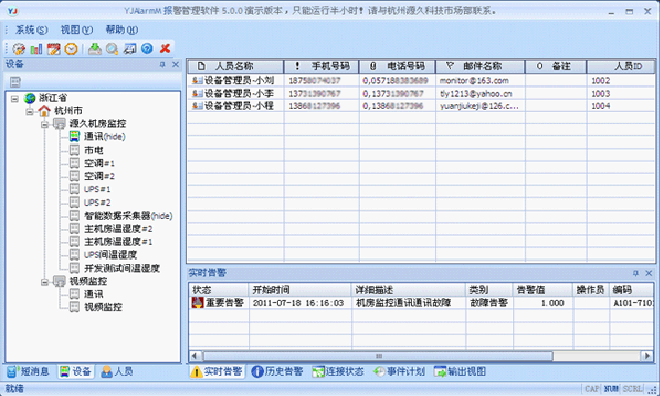
Task: Collapse the 视频监控 tree node
Action: [45, 282]
